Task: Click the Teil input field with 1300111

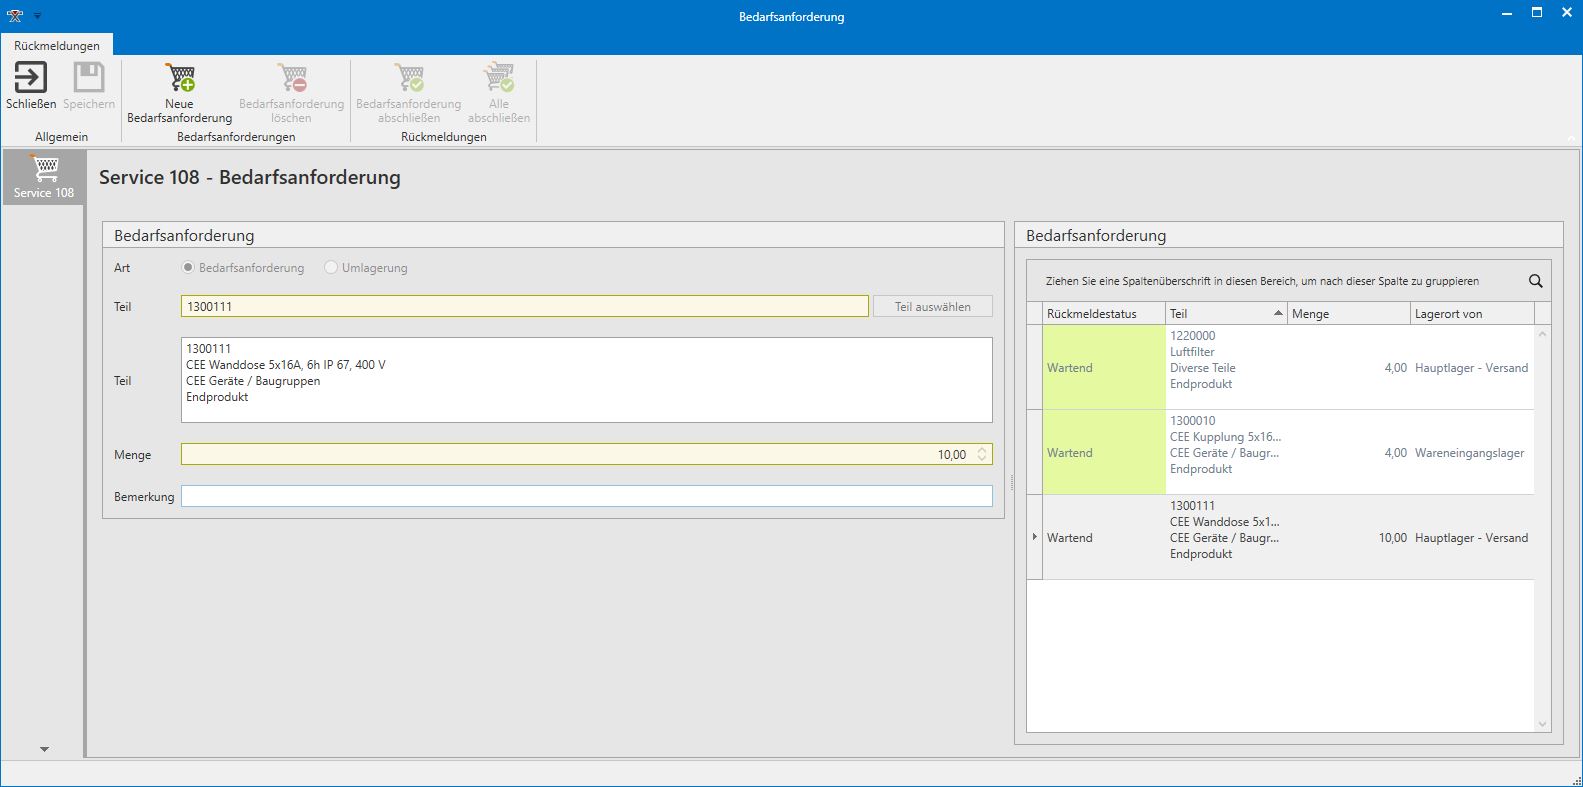Action: (525, 306)
